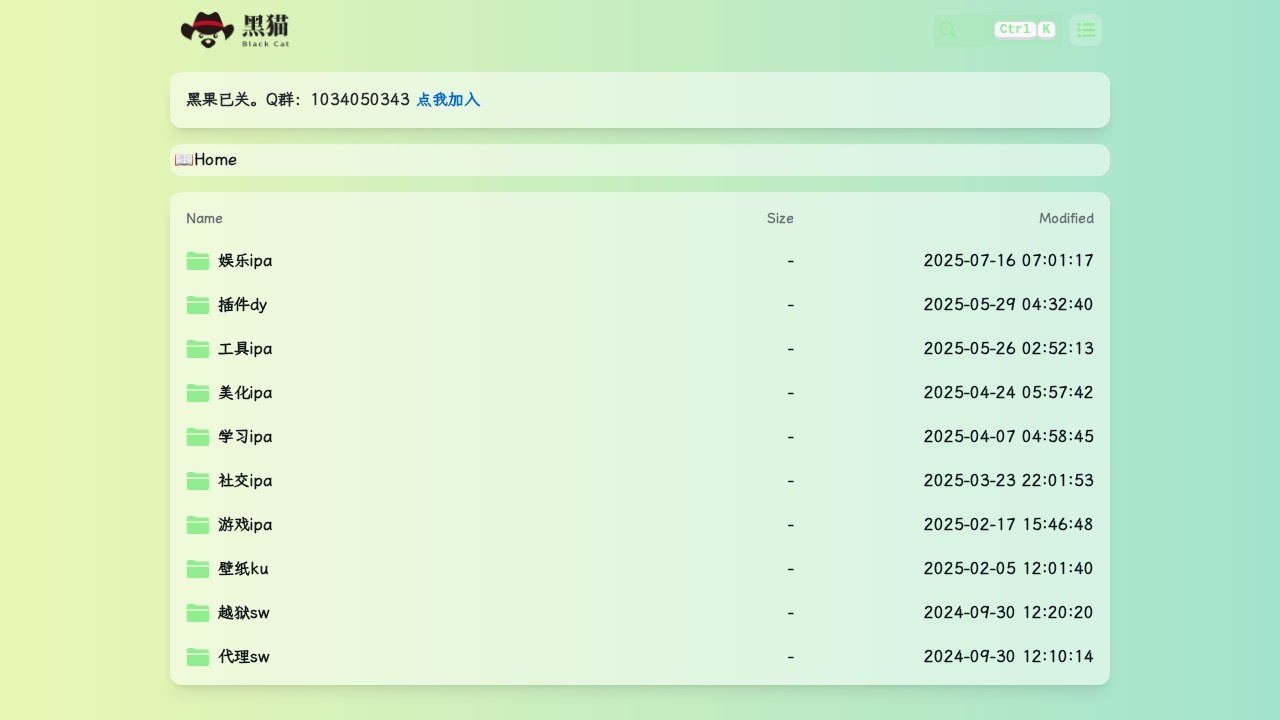Click the 点我加入 group link
This screenshot has width=1280, height=720.
click(448, 100)
